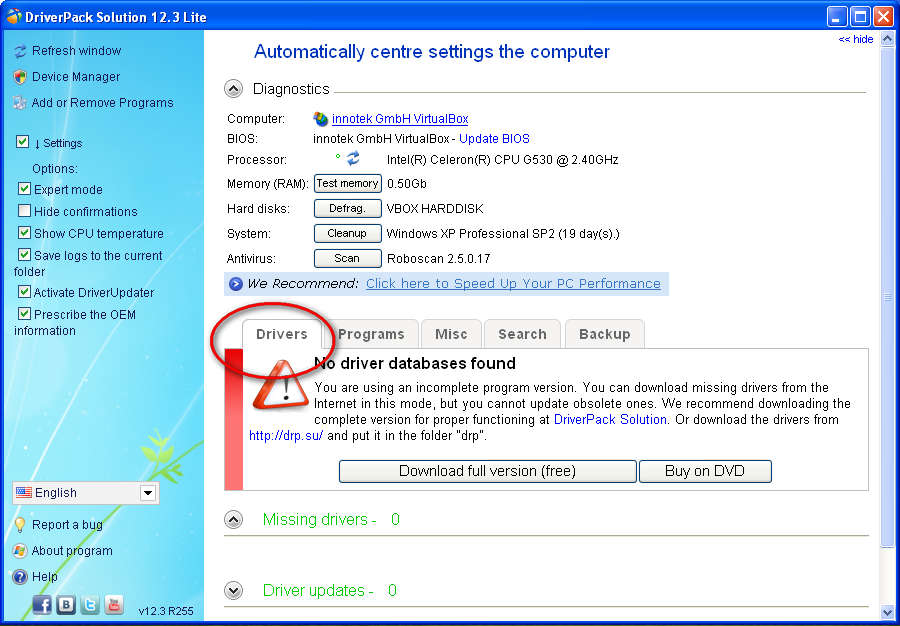Screen dimensions: 900x626
Task: Click the Cleanup button
Action: point(347,234)
